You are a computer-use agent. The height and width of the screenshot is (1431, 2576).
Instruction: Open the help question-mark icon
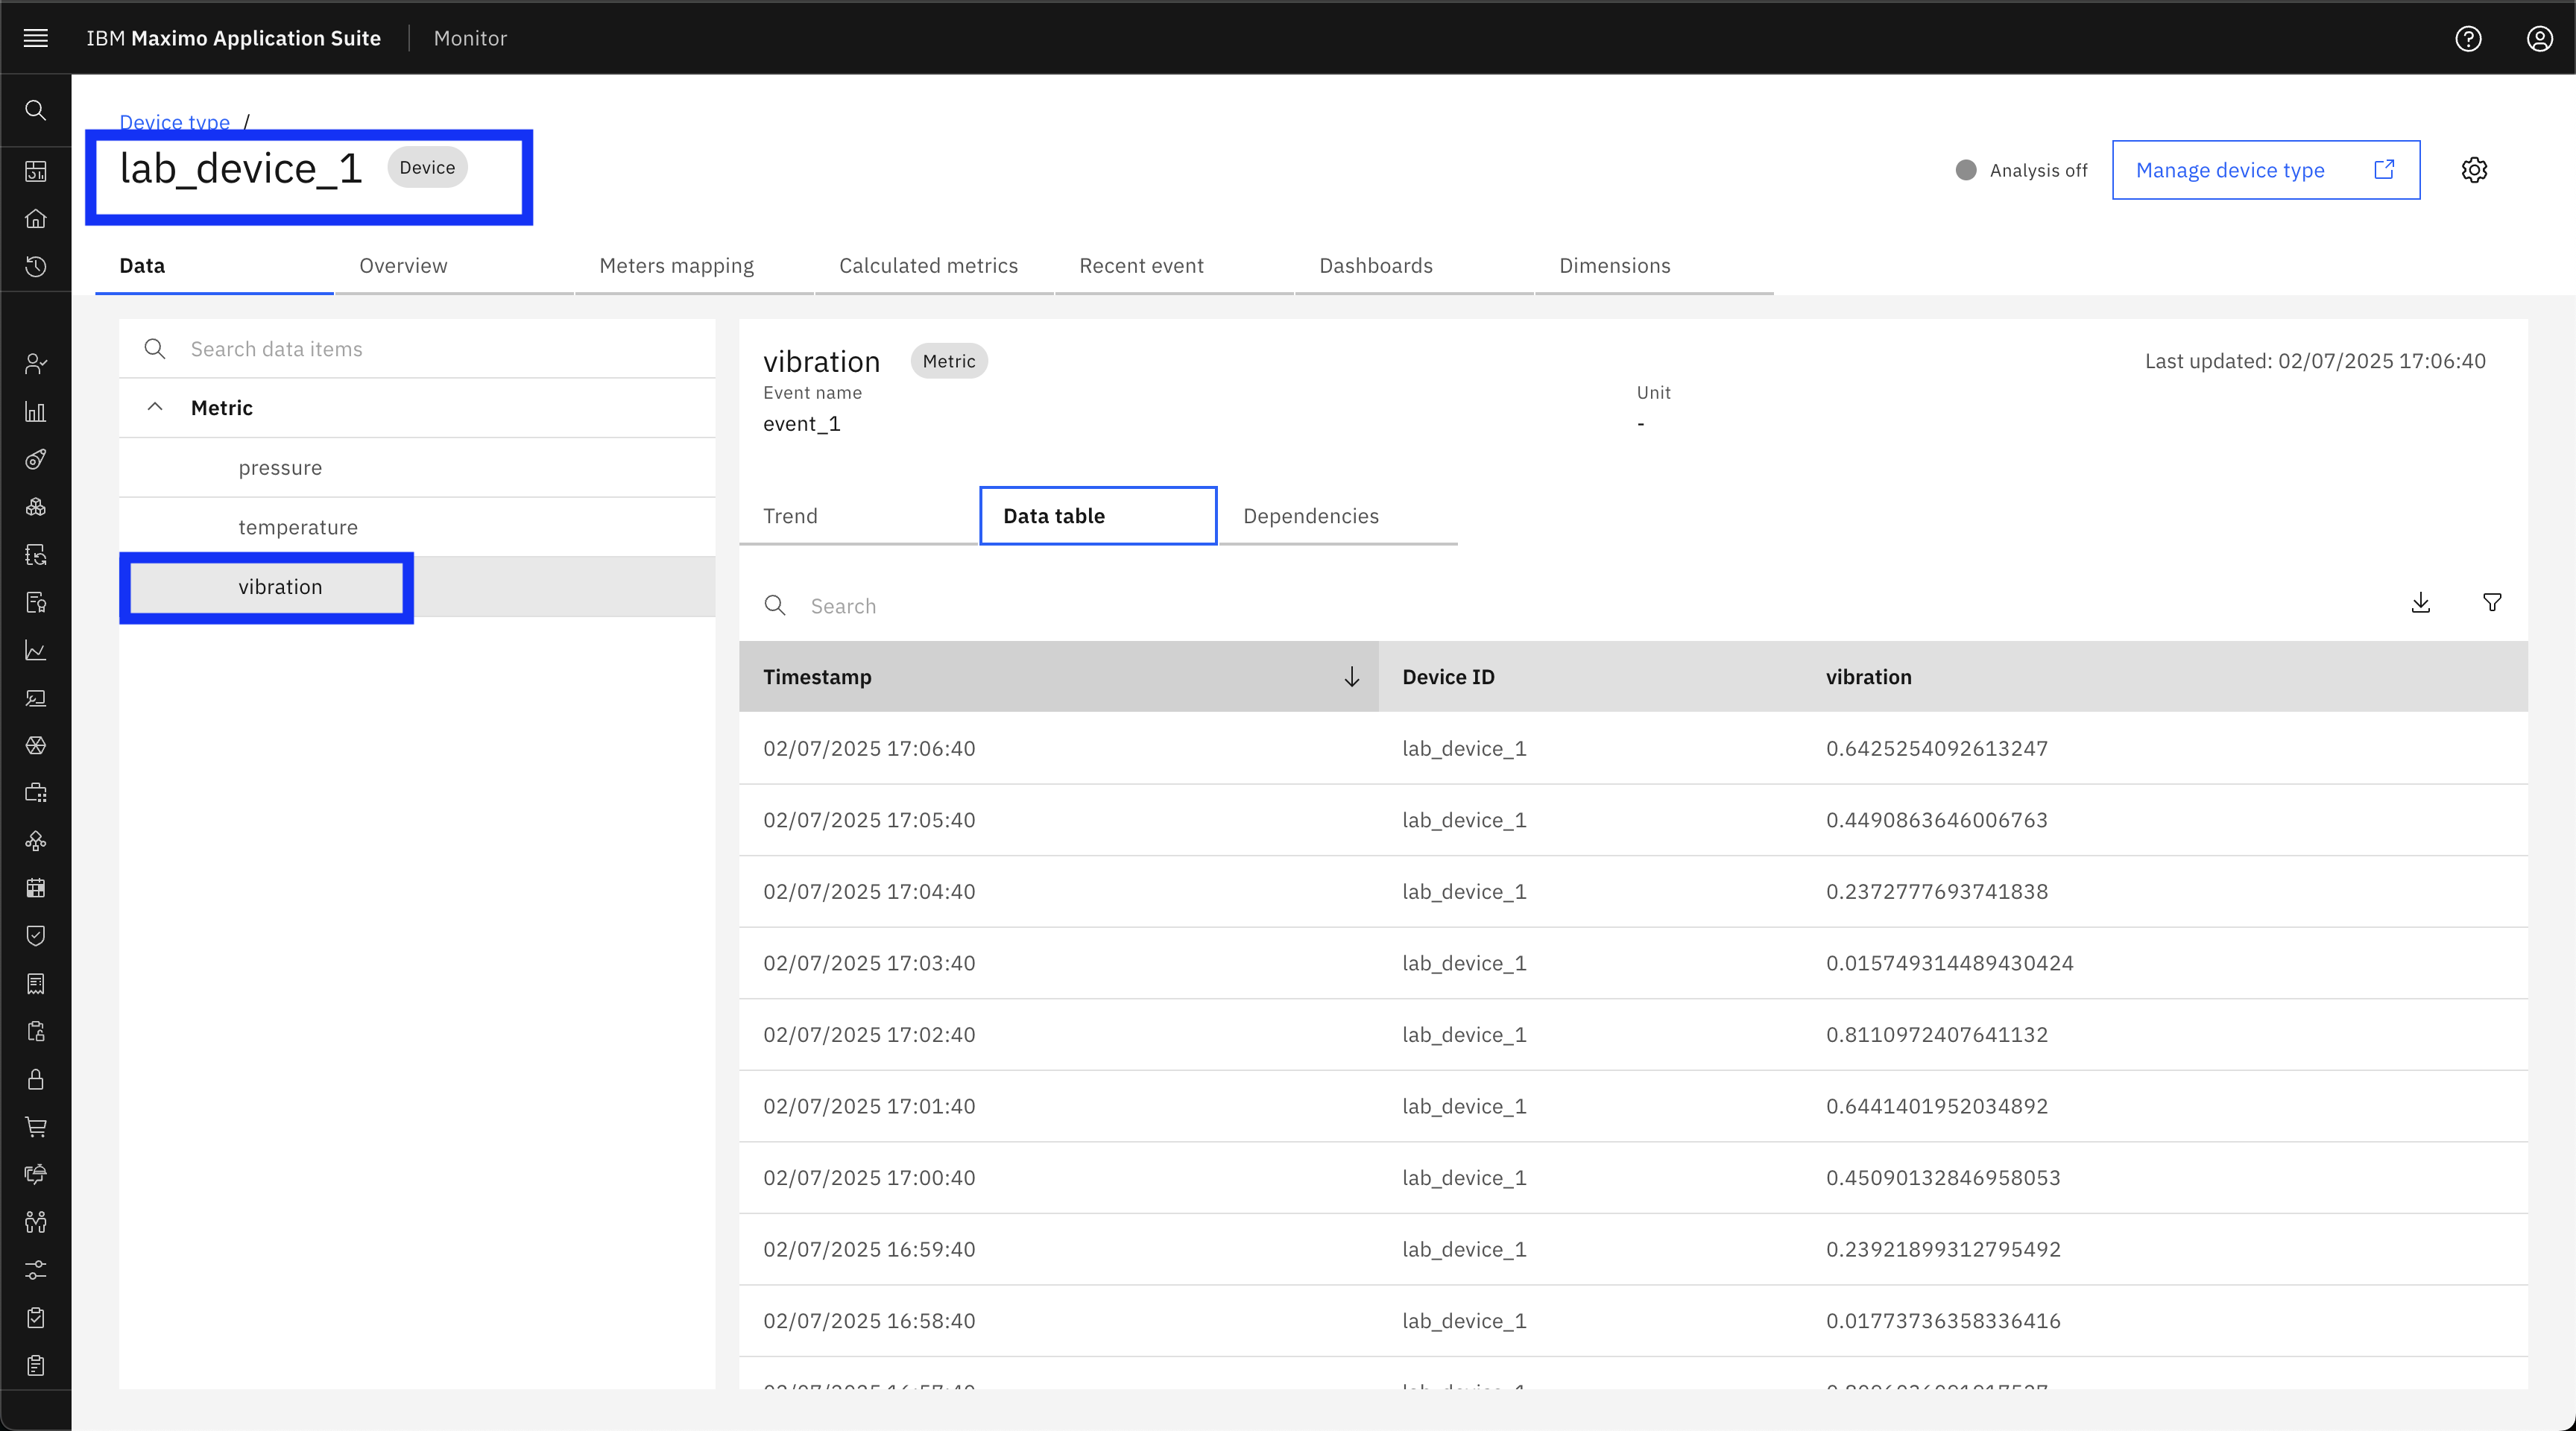2468,38
